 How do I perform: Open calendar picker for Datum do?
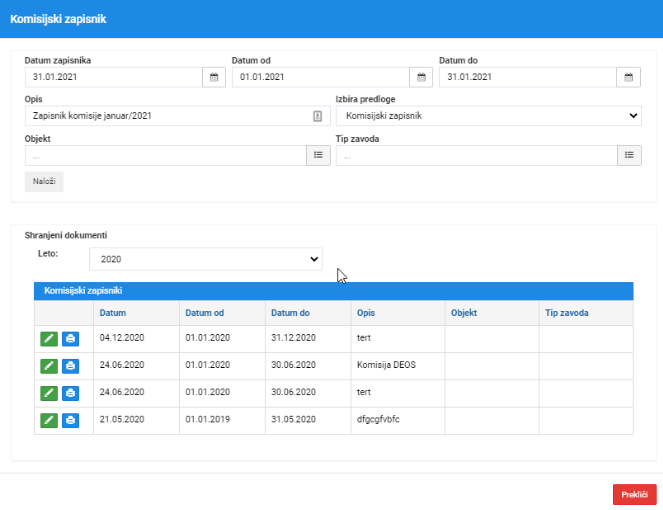628,77
